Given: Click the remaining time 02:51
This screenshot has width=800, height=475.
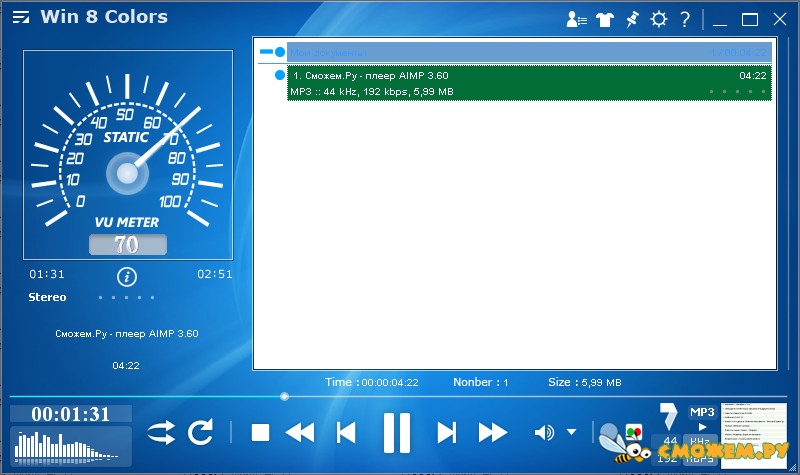Looking at the screenshot, I should click(x=214, y=274).
